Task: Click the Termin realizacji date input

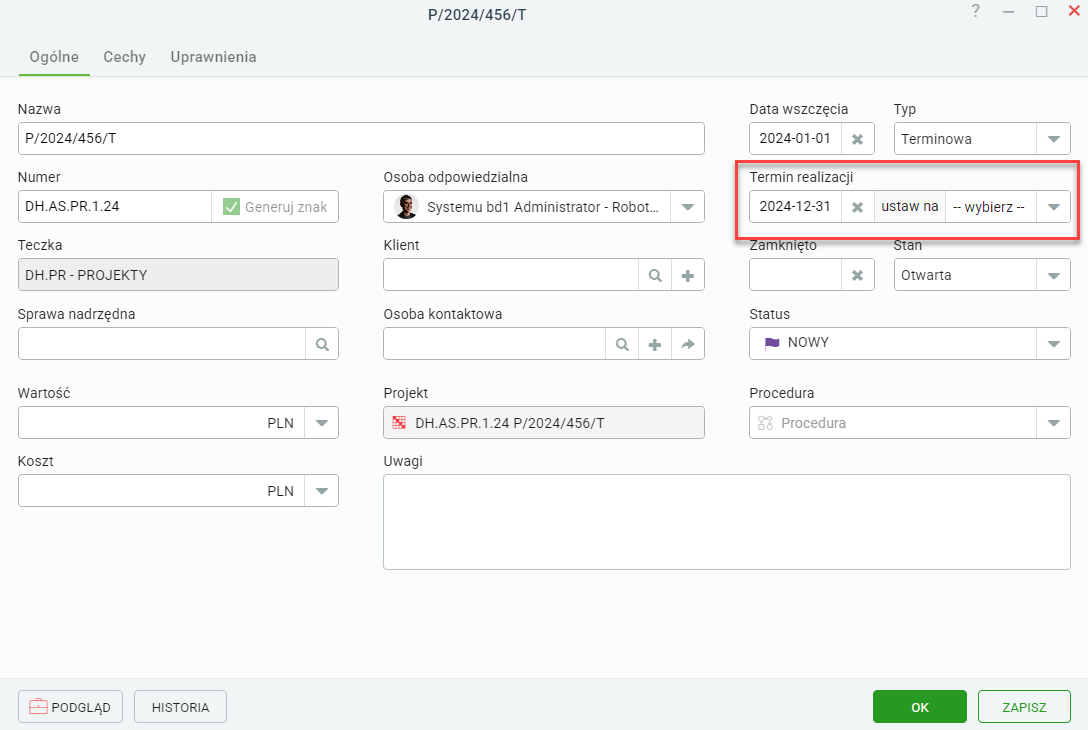Action: click(x=796, y=207)
